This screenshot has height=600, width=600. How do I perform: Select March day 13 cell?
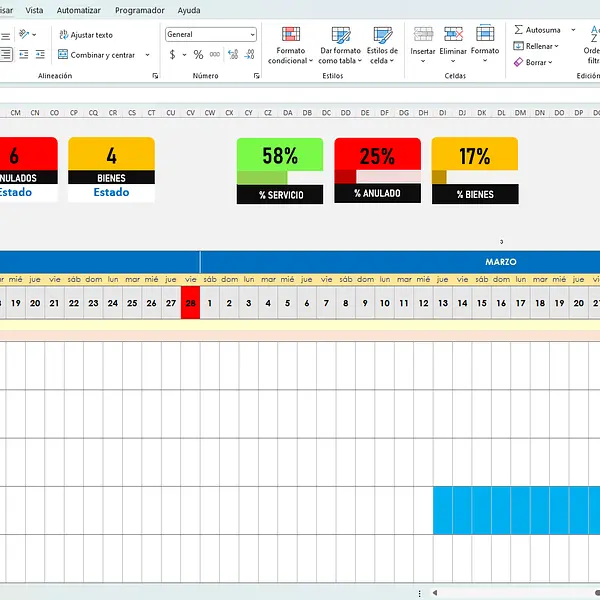tap(443, 303)
